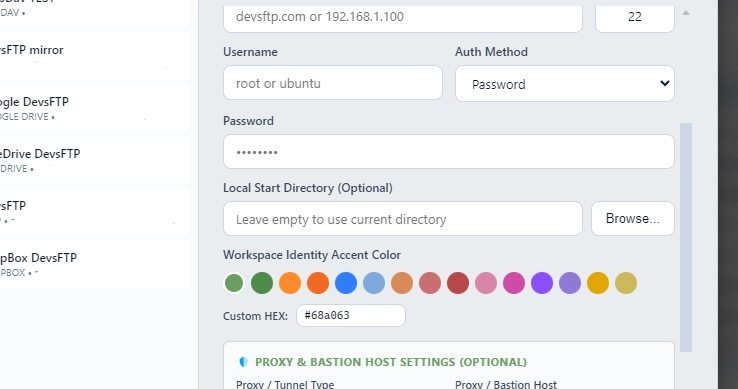738x389 pixels.
Task: Edit the Custom HEX value field
Action: pos(351,316)
